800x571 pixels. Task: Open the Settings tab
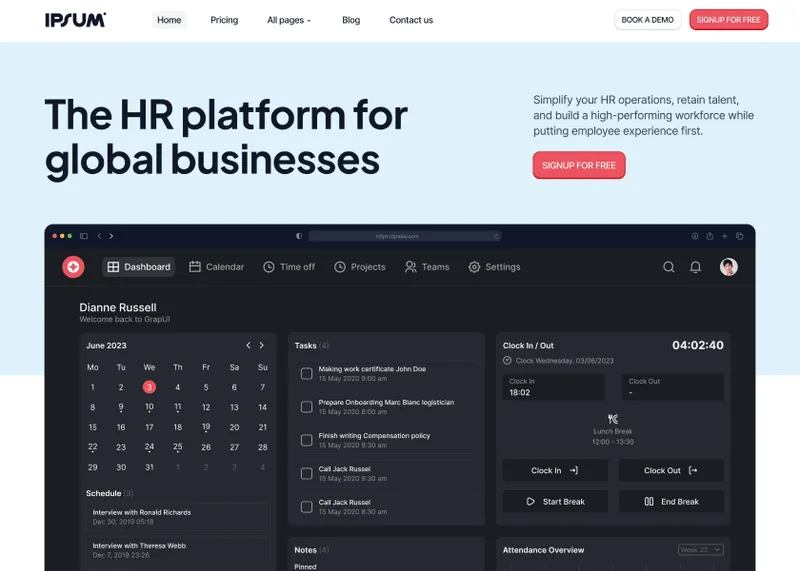(x=494, y=267)
